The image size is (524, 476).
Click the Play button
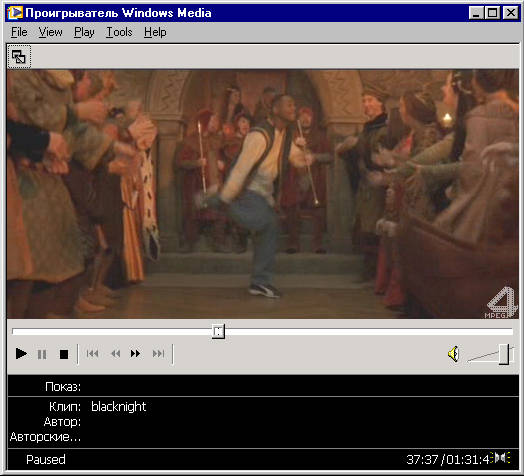click(x=21, y=353)
